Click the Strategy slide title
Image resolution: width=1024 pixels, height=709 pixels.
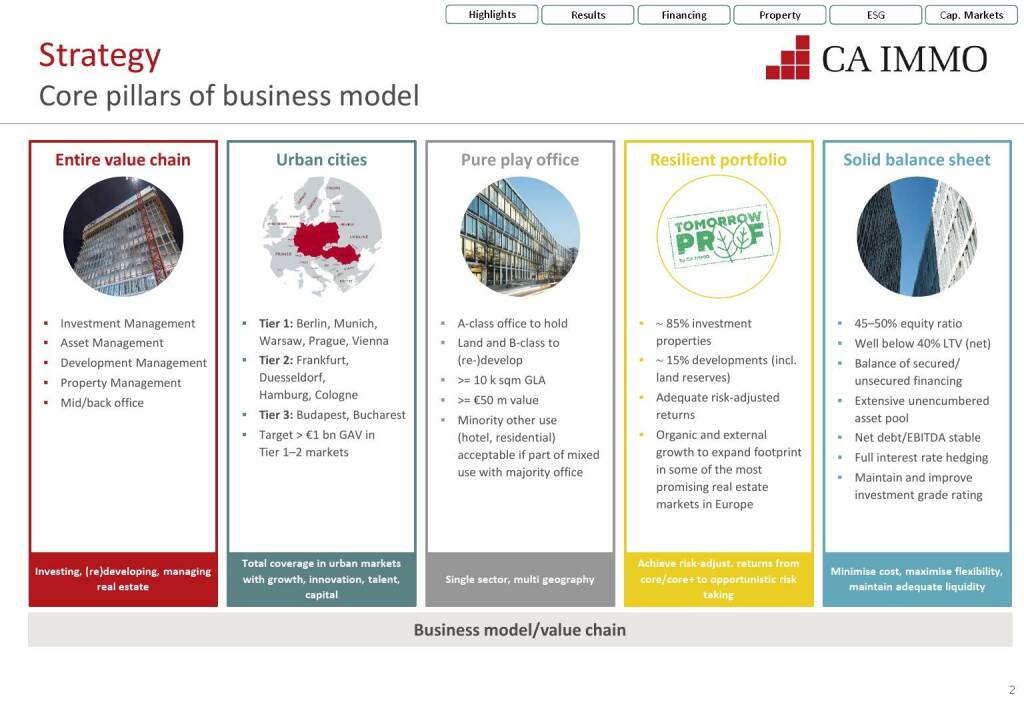point(100,56)
